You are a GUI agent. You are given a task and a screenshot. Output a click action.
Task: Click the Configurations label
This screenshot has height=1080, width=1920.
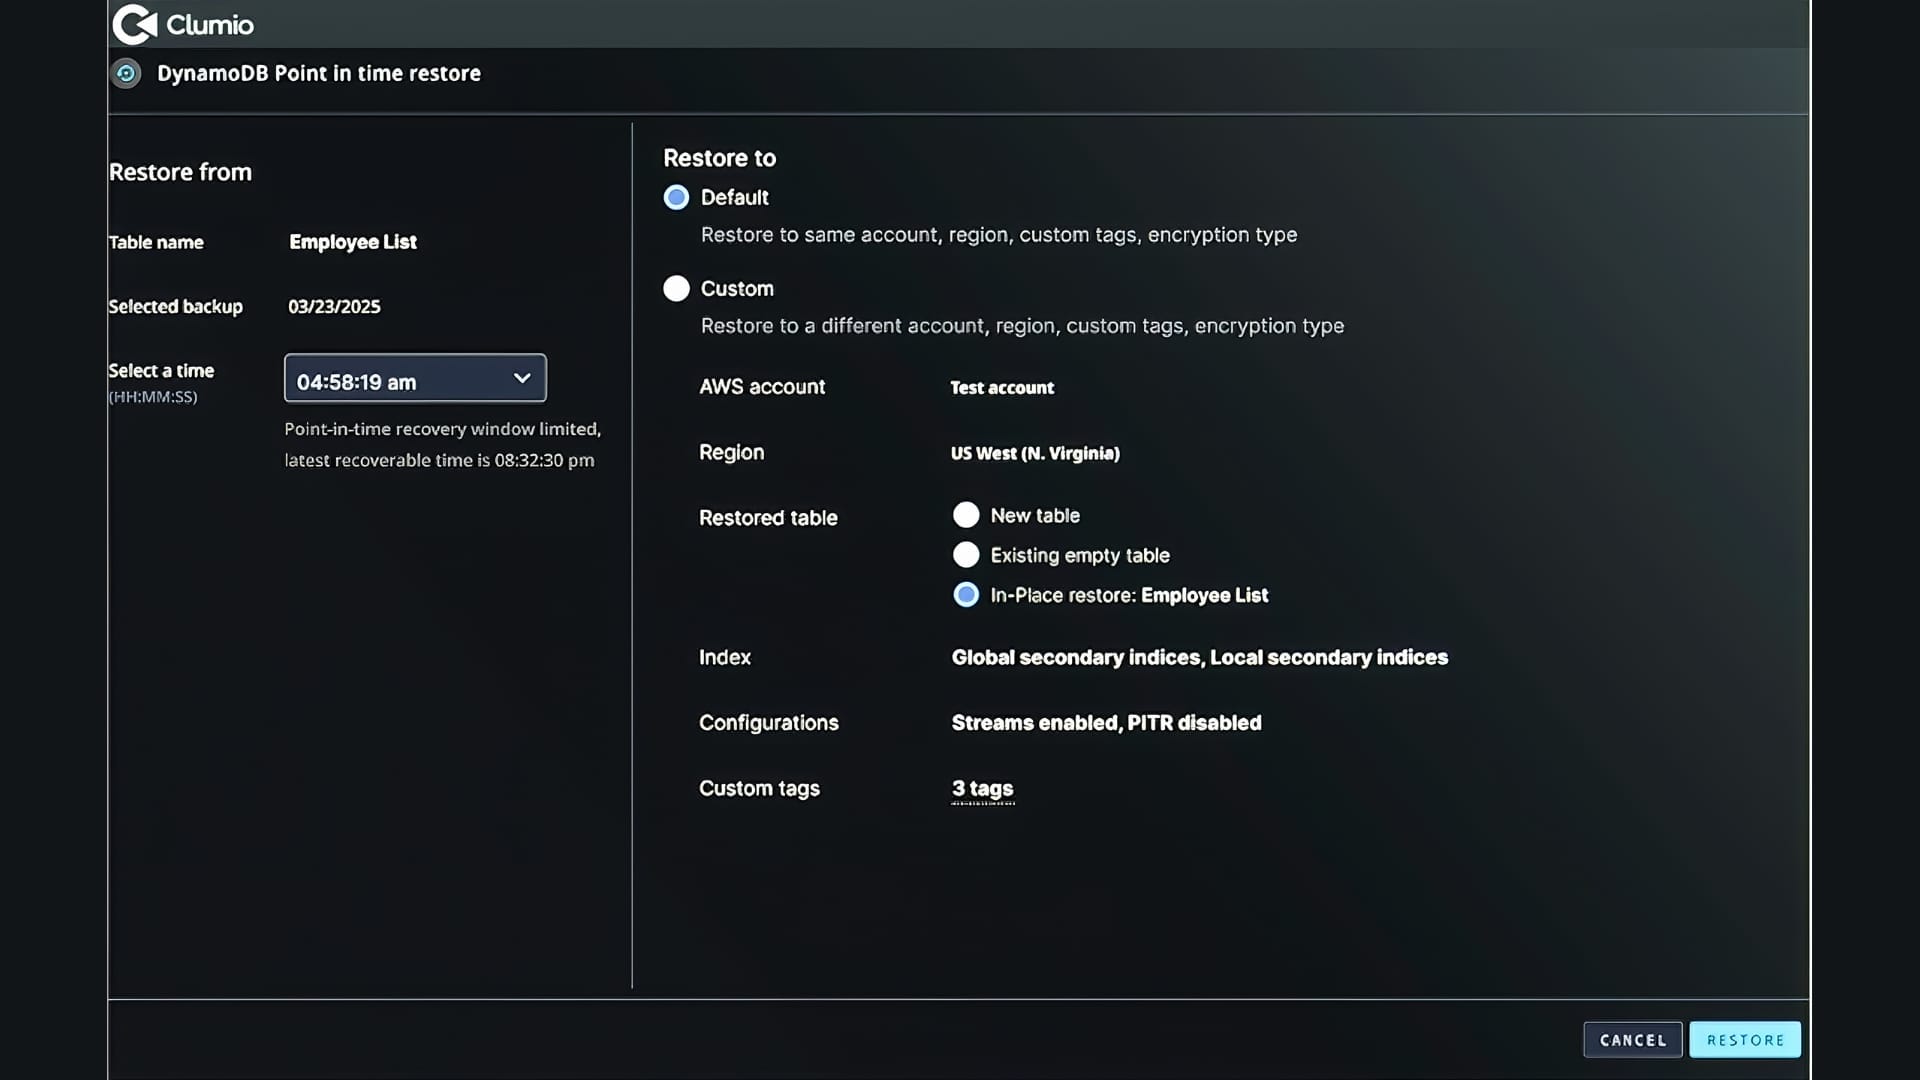[x=768, y=723]
